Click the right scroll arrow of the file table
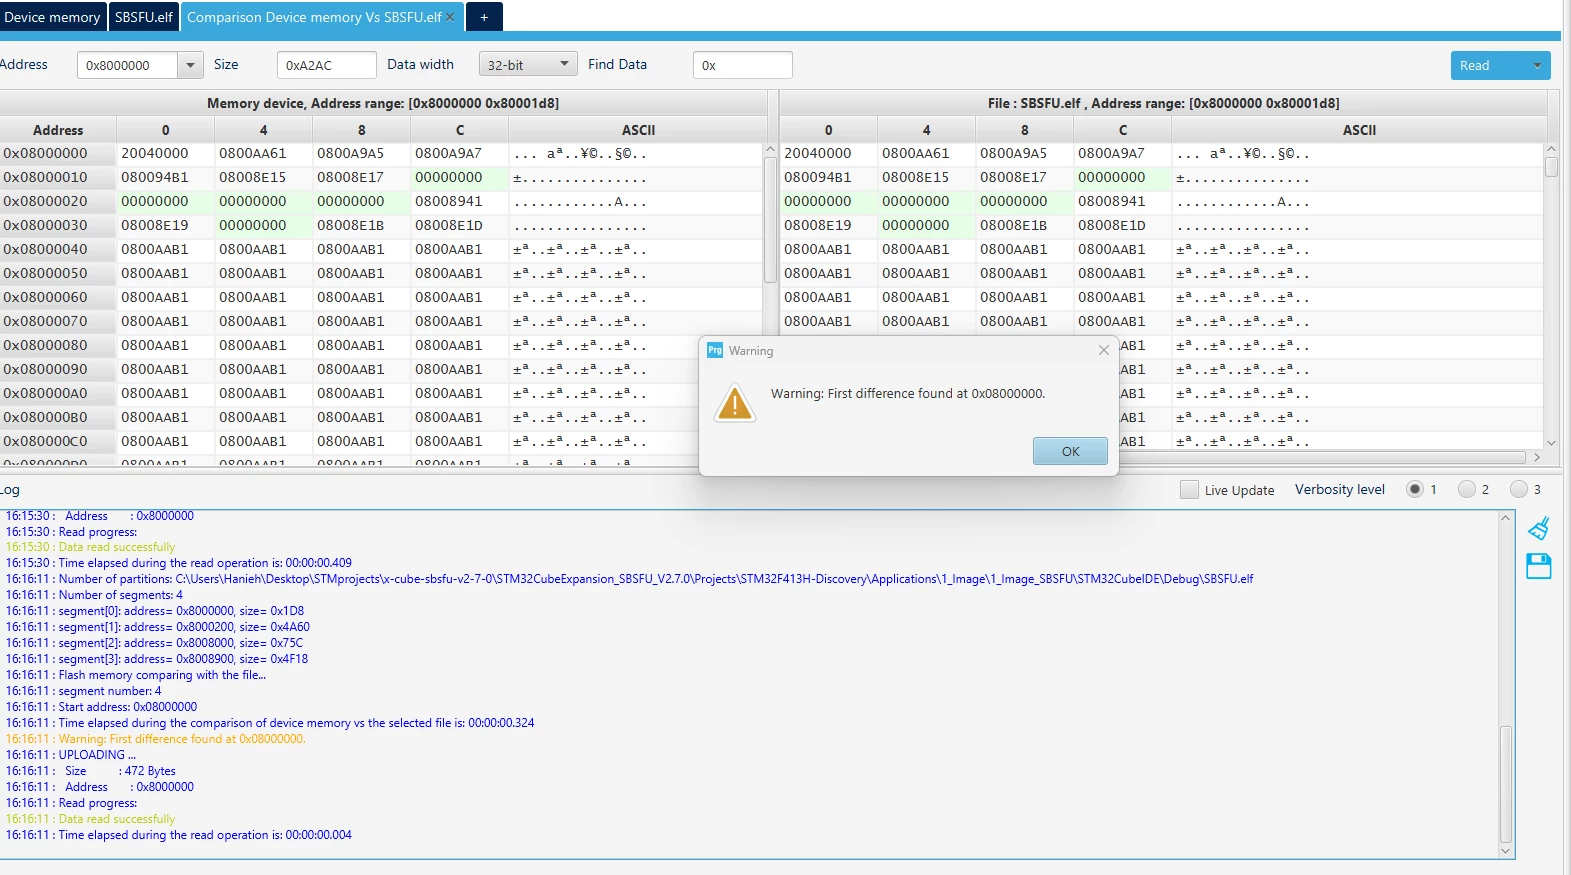 tap(1537, 457)
